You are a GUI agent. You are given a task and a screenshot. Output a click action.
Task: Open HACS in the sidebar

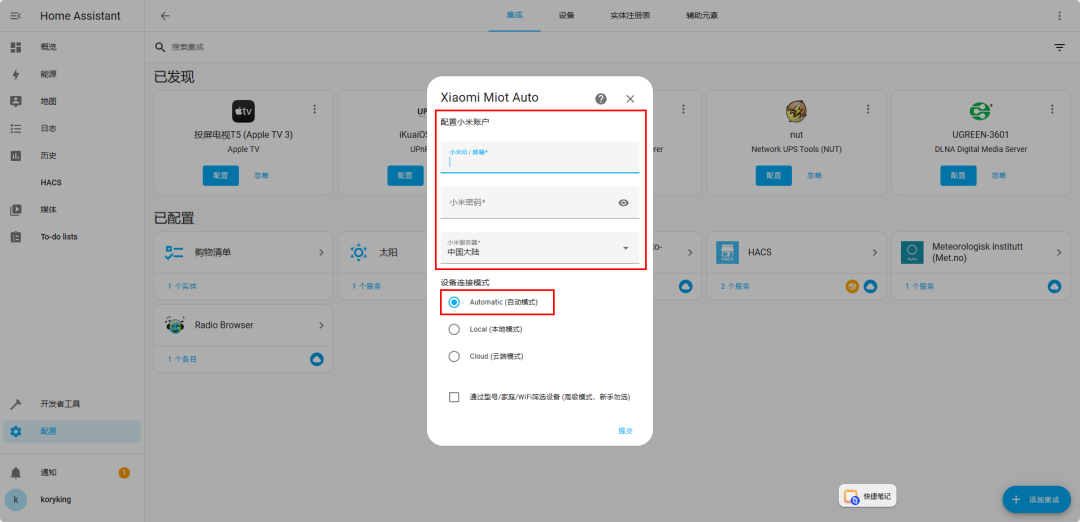(x=72, y=182)
